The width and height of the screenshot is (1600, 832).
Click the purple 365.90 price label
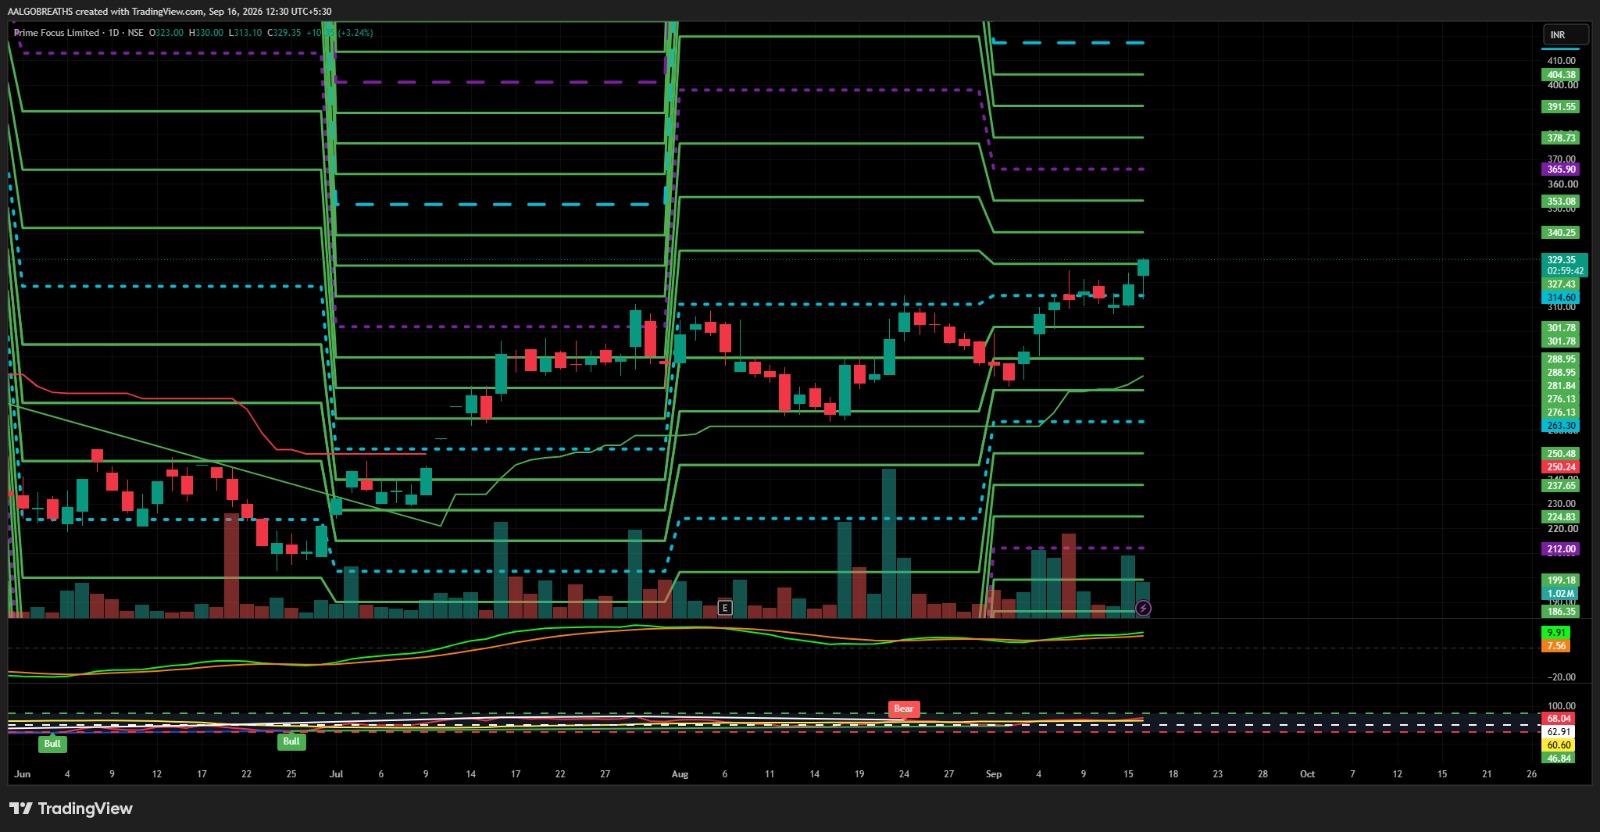[1561, 170]
